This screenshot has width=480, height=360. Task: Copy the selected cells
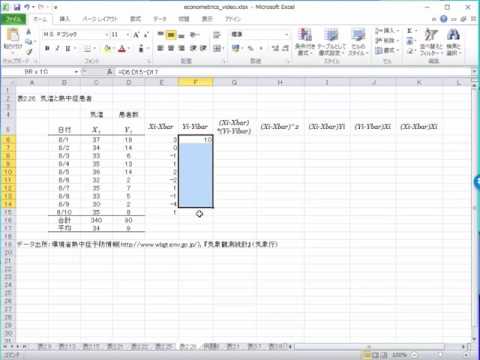29,42
